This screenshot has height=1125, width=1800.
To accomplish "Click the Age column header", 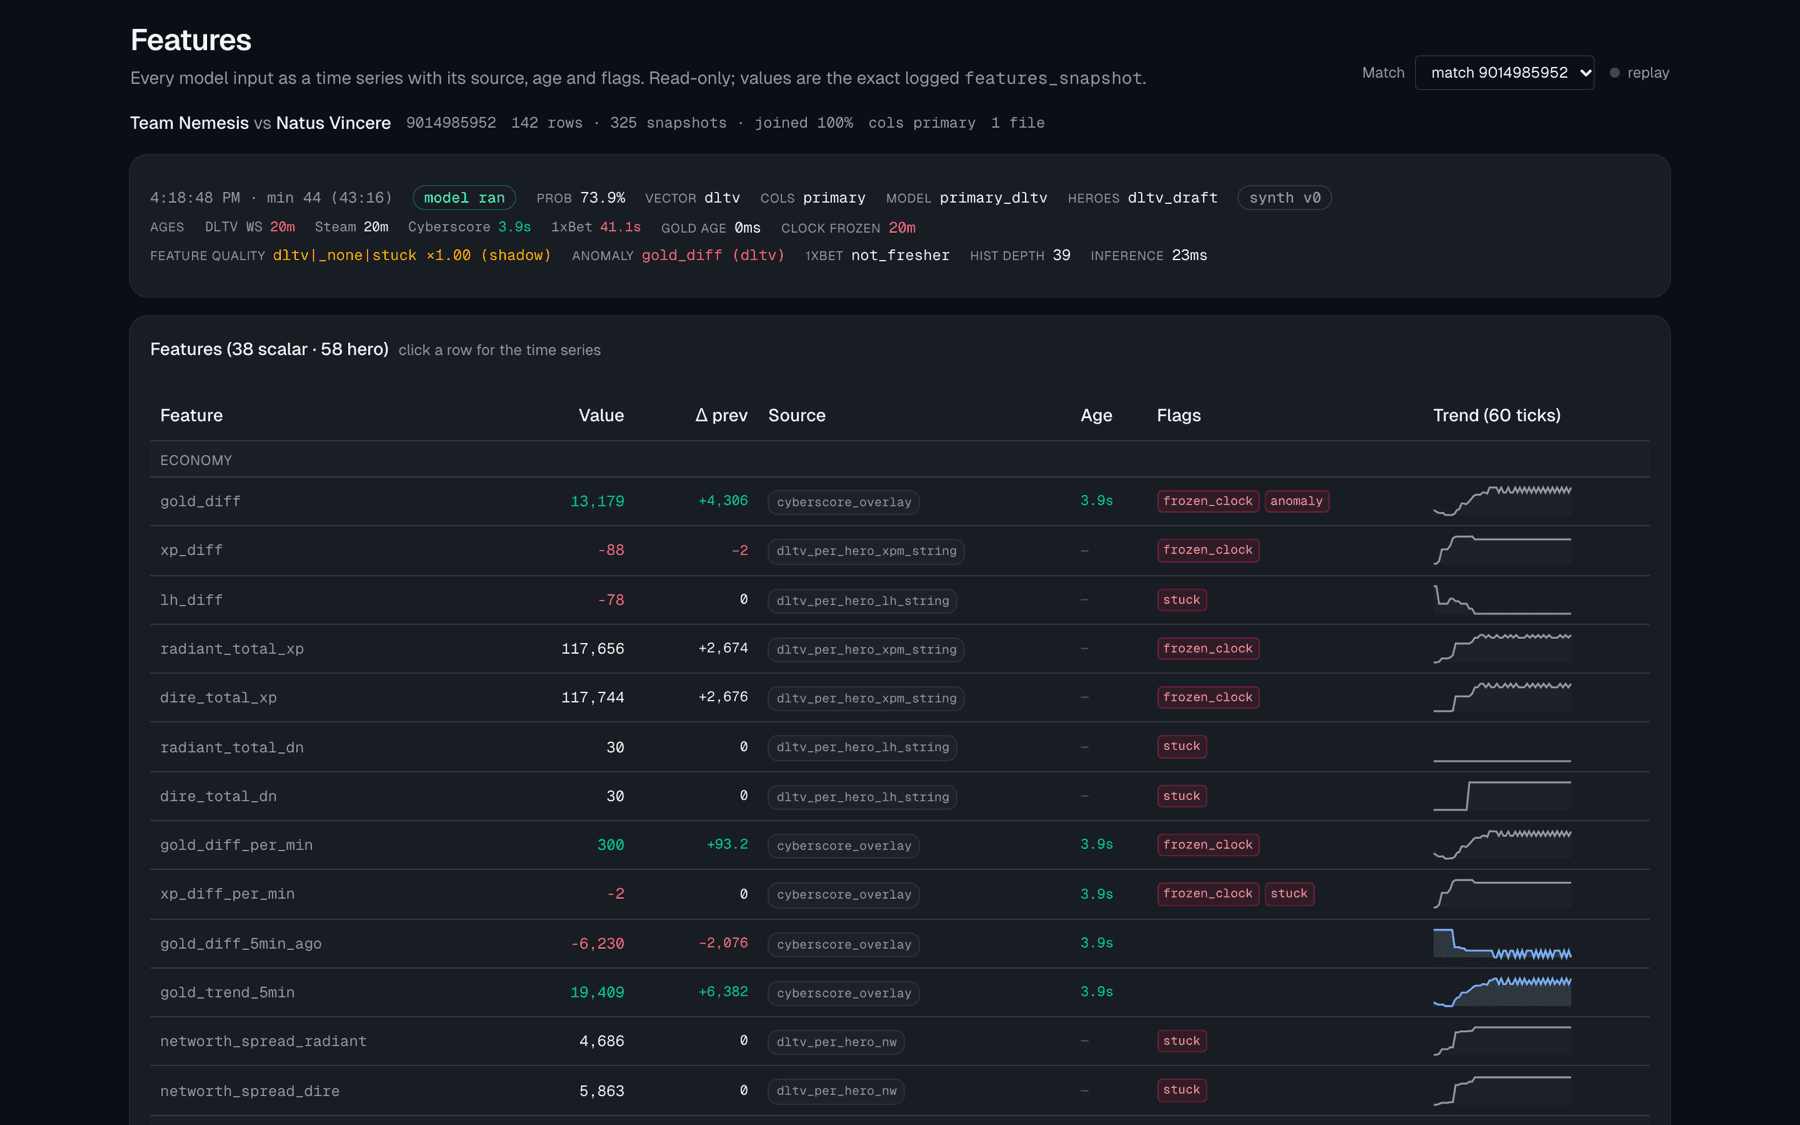I will (1096, 415).
